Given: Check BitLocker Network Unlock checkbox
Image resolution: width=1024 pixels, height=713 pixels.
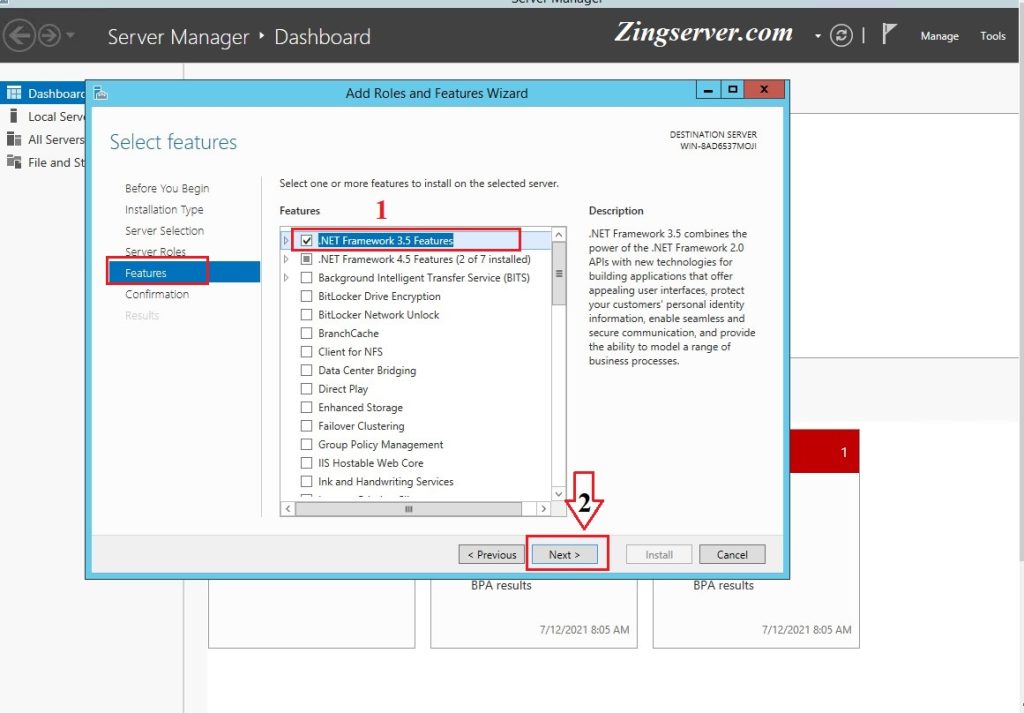Looking at the screenshot, I should click(306, 315).
